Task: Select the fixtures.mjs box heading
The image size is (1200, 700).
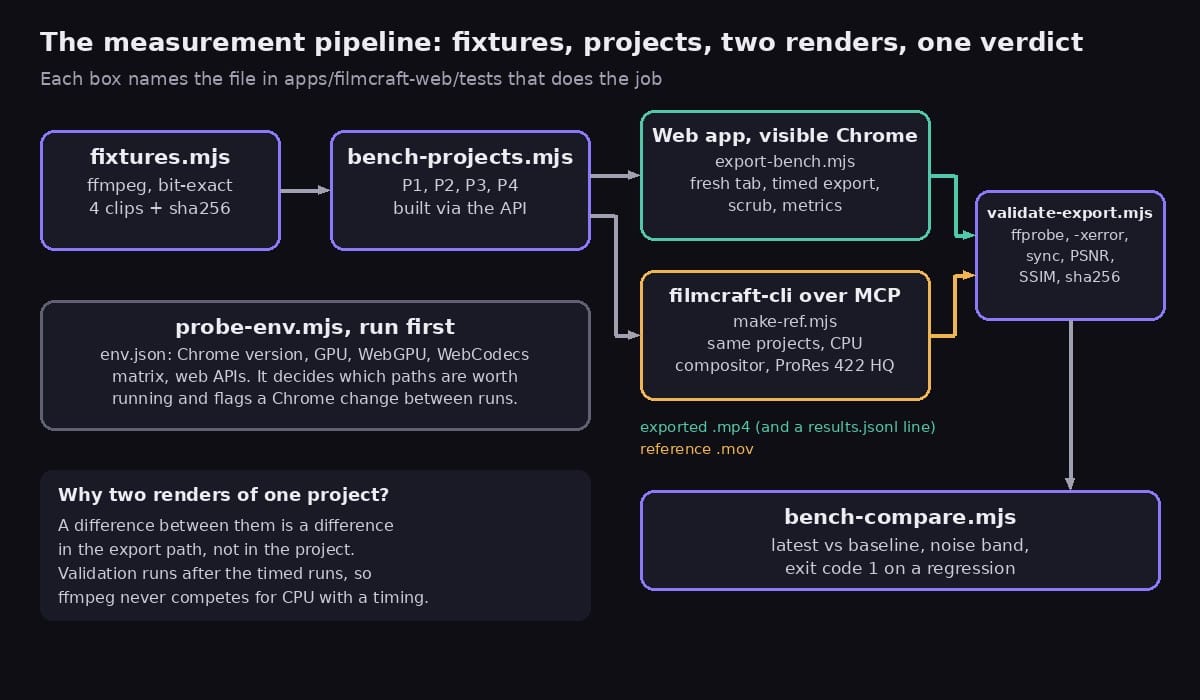Action: [x=160, y=157]
